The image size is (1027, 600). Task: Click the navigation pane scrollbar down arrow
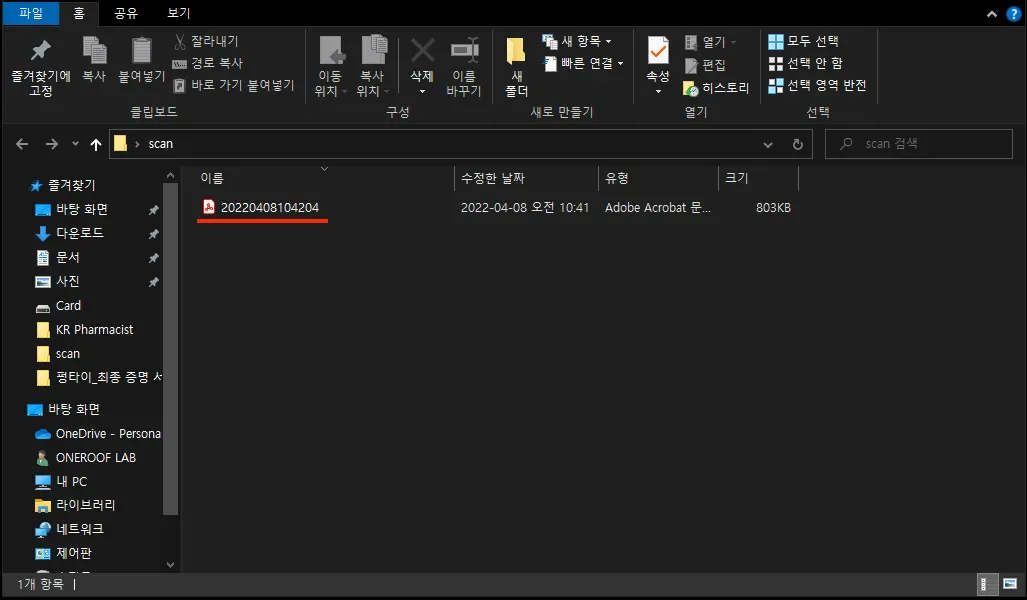(x=170, y=565)
